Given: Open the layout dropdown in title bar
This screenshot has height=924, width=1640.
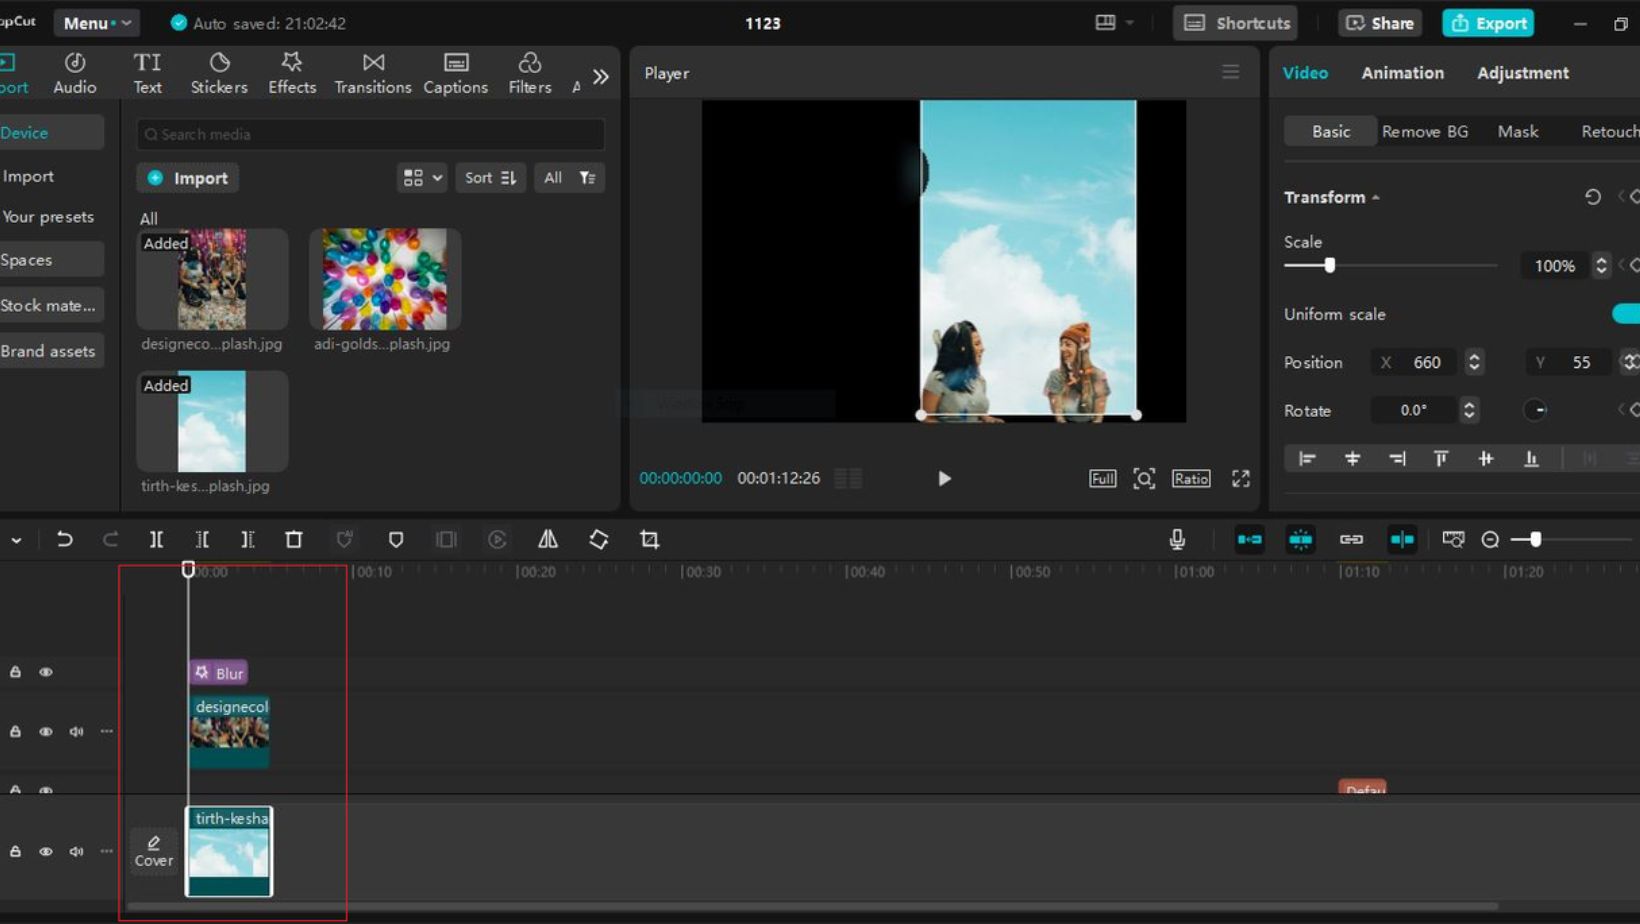Looking at the screenshot, I should tap(1114, 23).
